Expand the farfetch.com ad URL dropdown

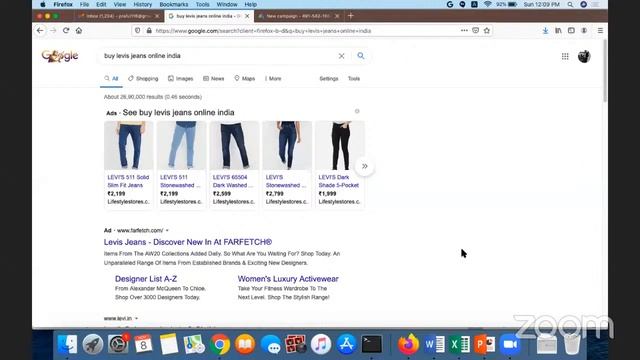pyautogui.click(x=167, y=231)
